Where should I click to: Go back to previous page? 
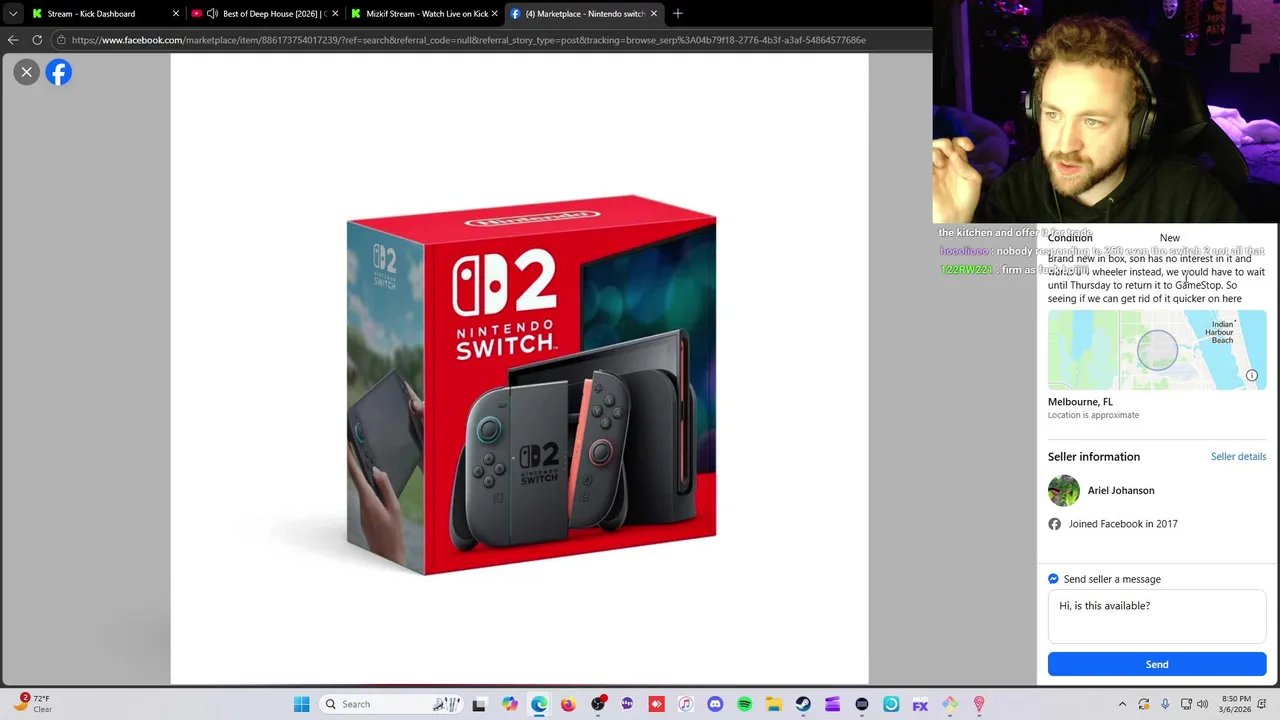tap(13, 40)
